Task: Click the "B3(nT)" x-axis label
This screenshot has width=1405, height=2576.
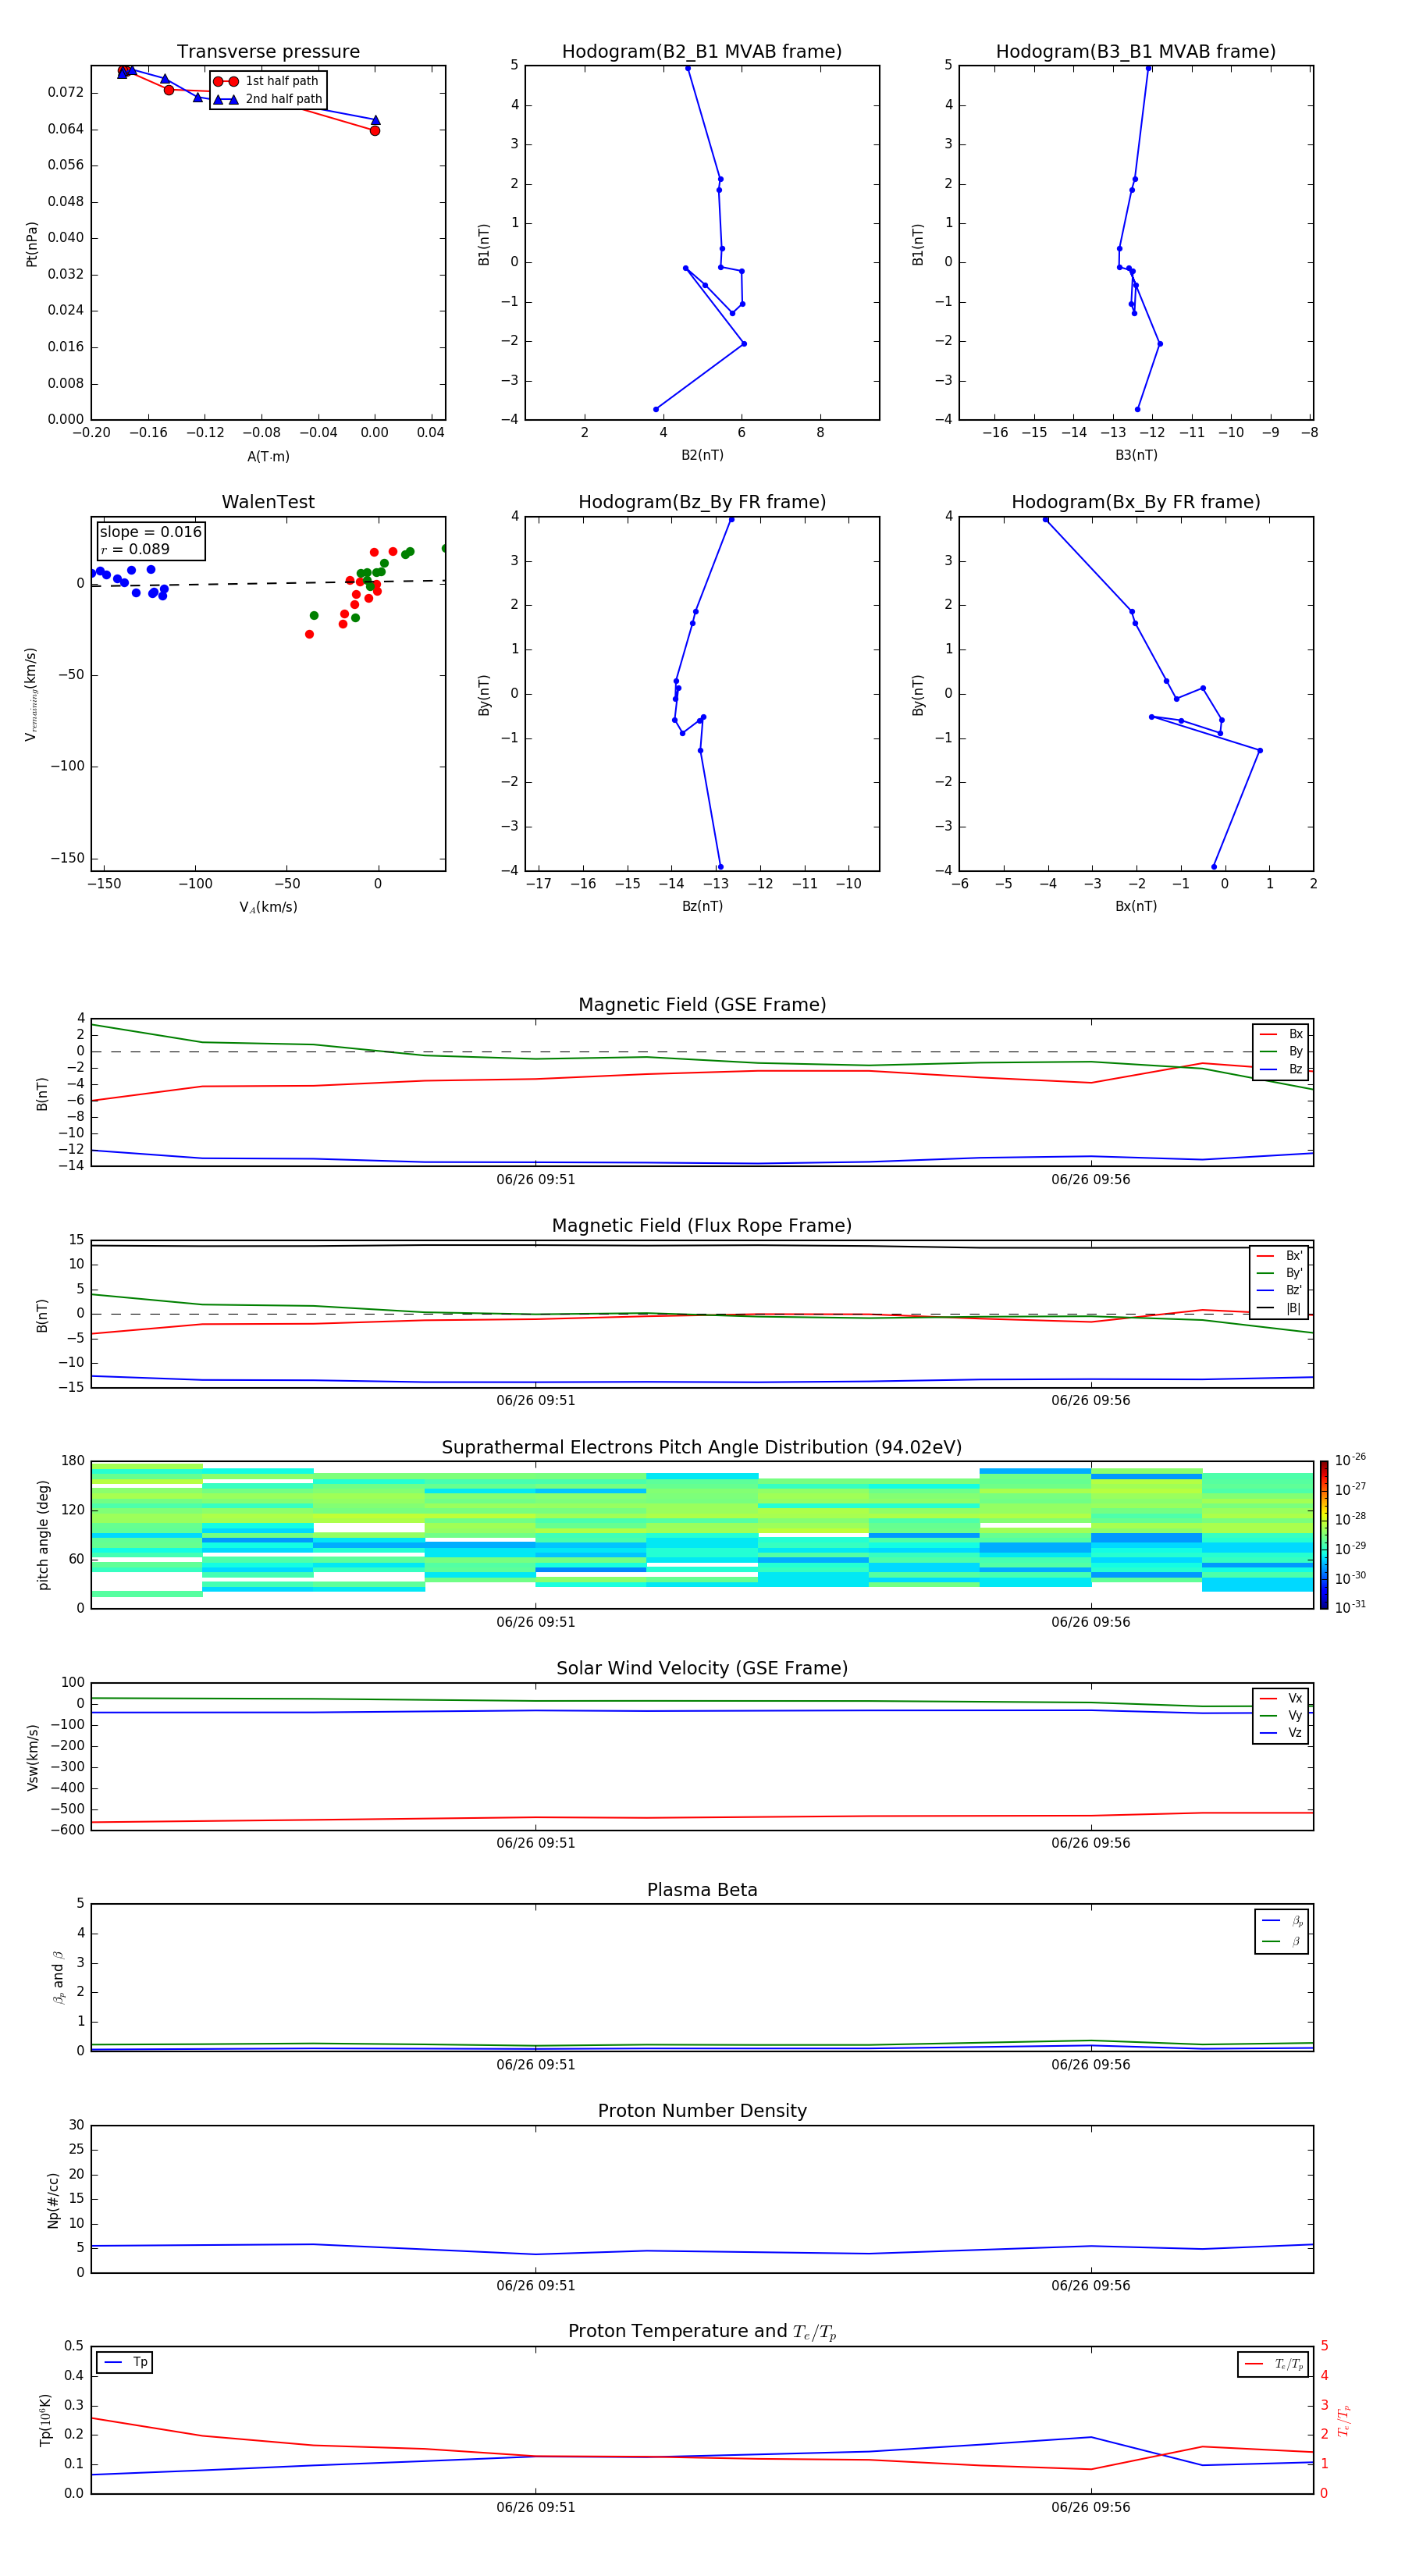Action: point(1136,455)
